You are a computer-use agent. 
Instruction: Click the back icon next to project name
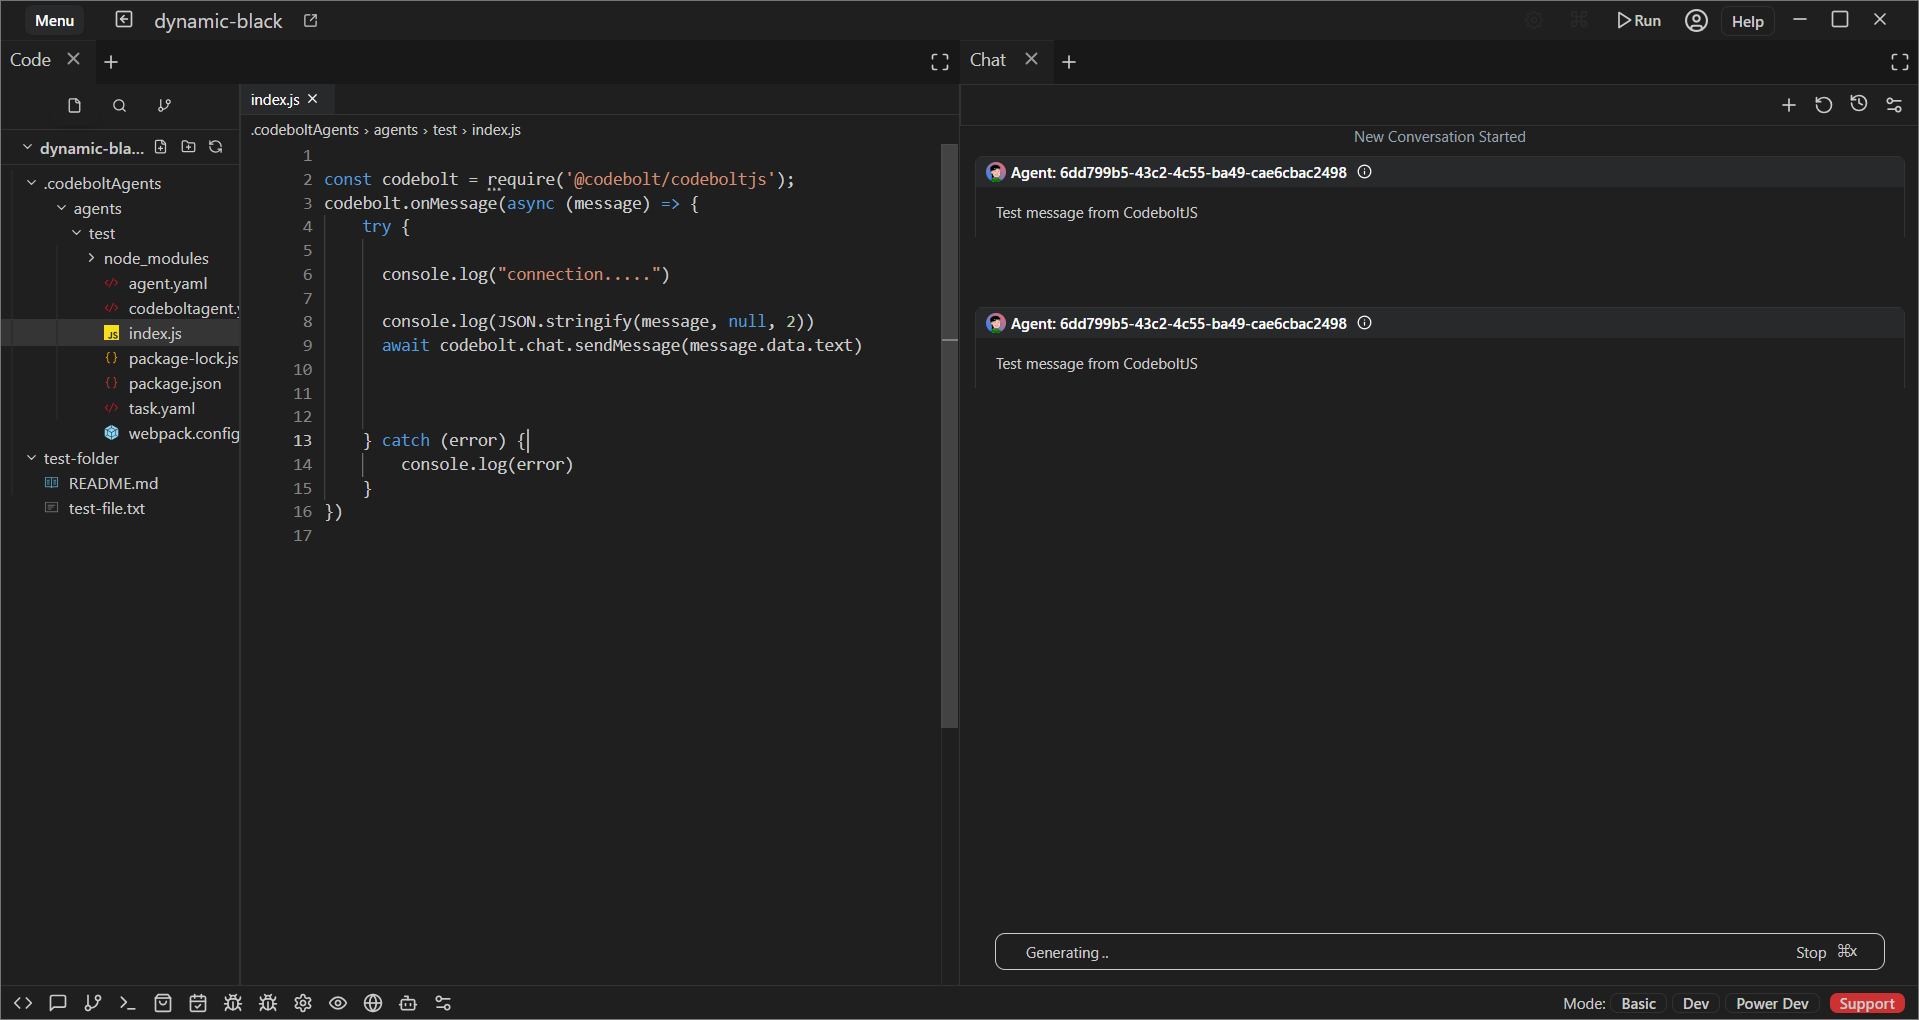124,20
